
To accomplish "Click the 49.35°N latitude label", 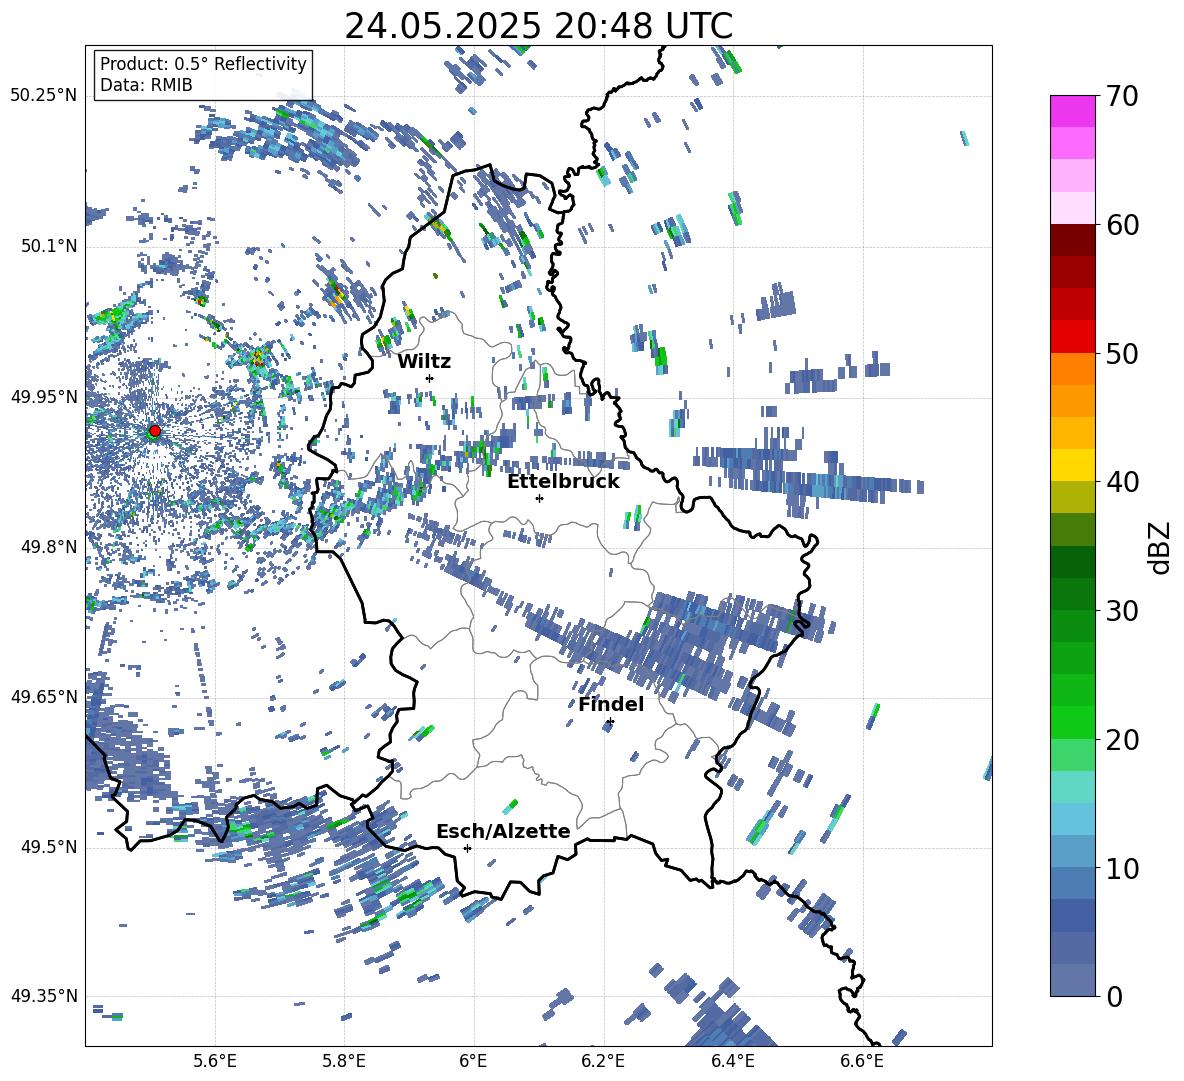I will tap(44, 996).
